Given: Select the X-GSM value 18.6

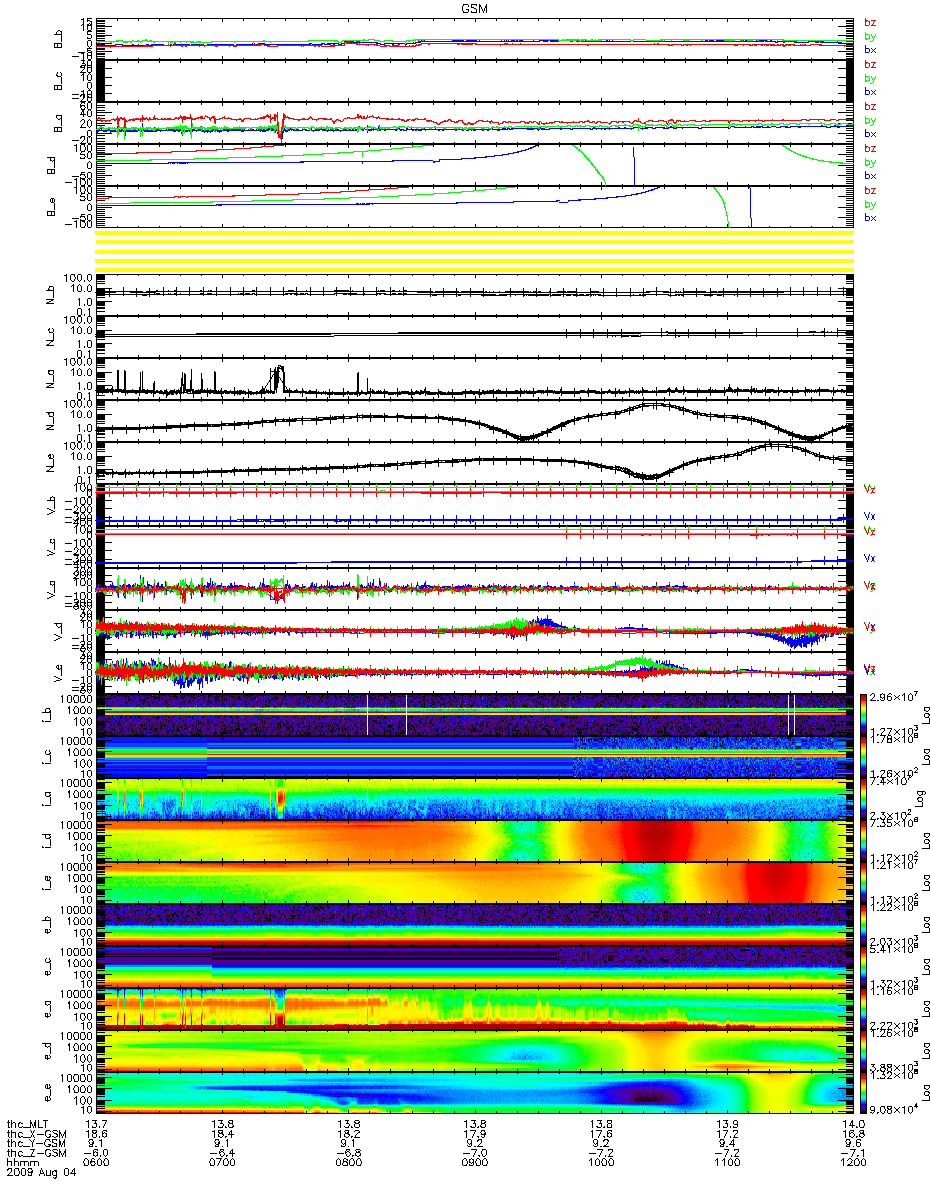Looking at the screenshot, I should click(x=95, y=1134).
